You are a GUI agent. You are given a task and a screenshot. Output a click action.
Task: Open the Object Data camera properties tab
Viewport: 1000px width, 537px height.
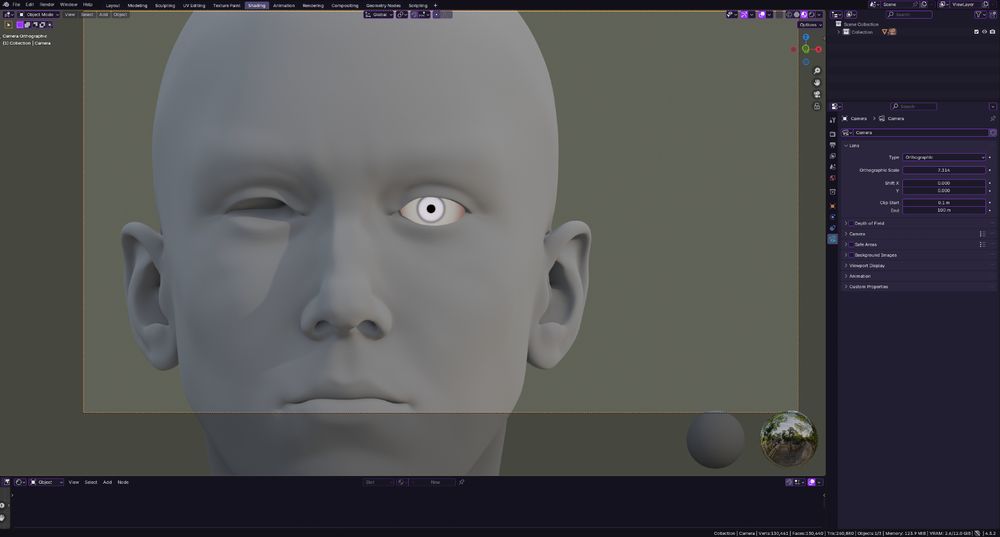coord(832,239)
